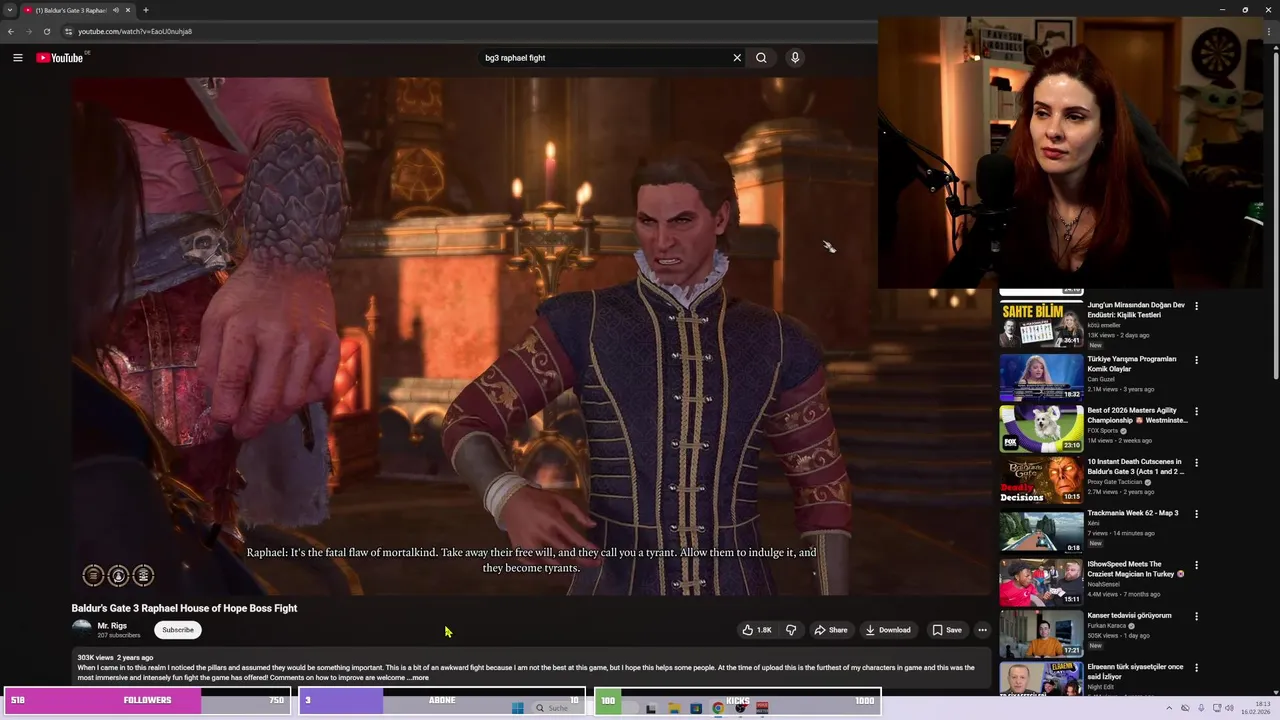The image size is (1280, 720).
Task: Open 10 Instant Death Cutscenes title
Action: (x=1136, y=466)
